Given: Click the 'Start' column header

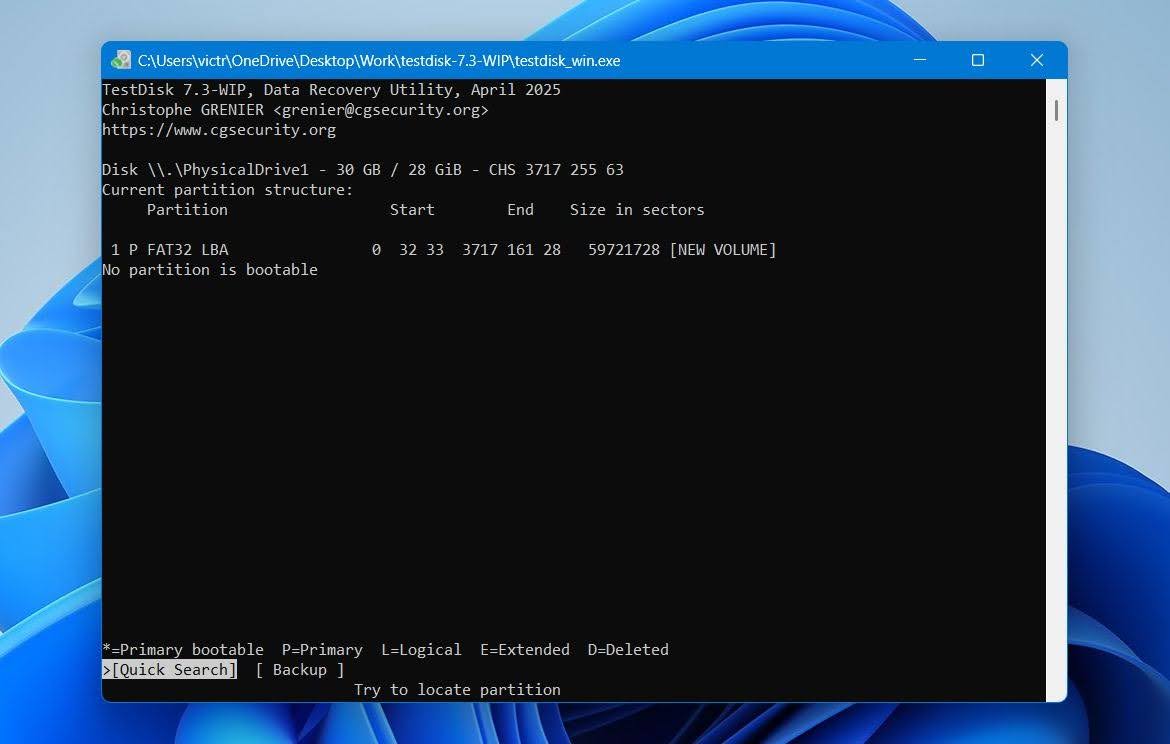Looking at the screenshot, I should pyautogui.click(x=412, y=210).
